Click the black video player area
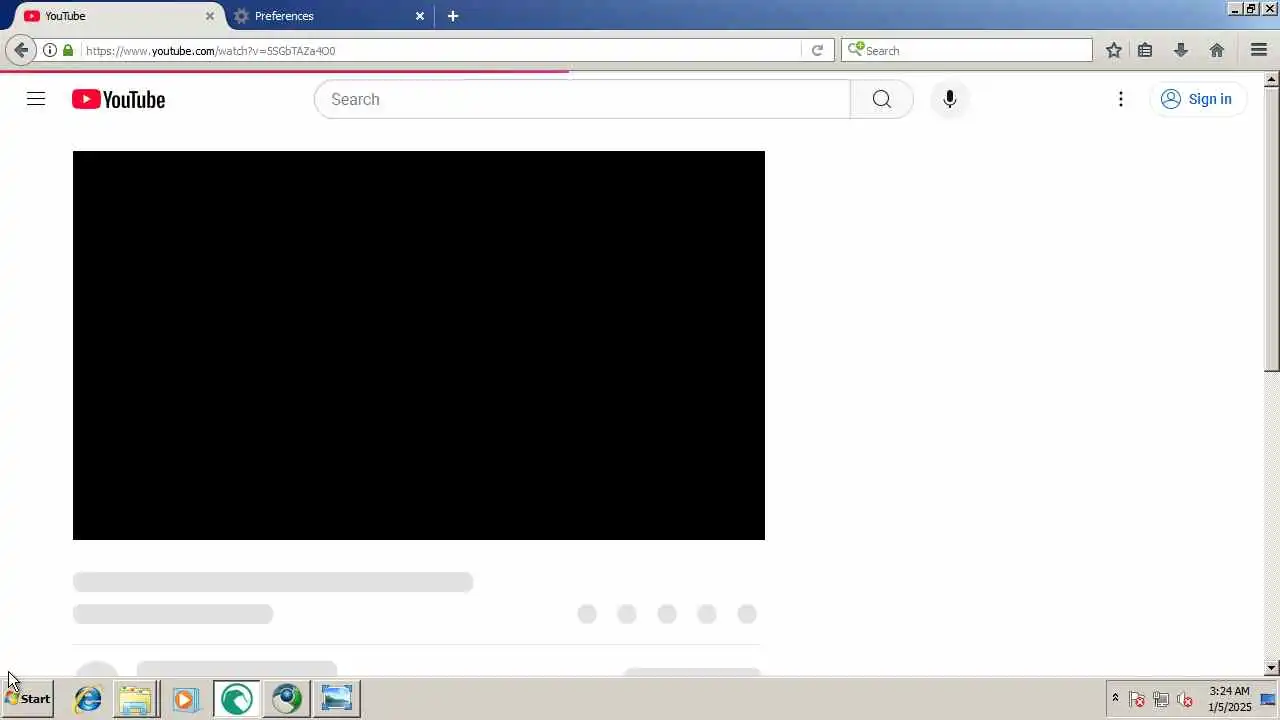The image size is (1280, 720). tap(419, 345)
